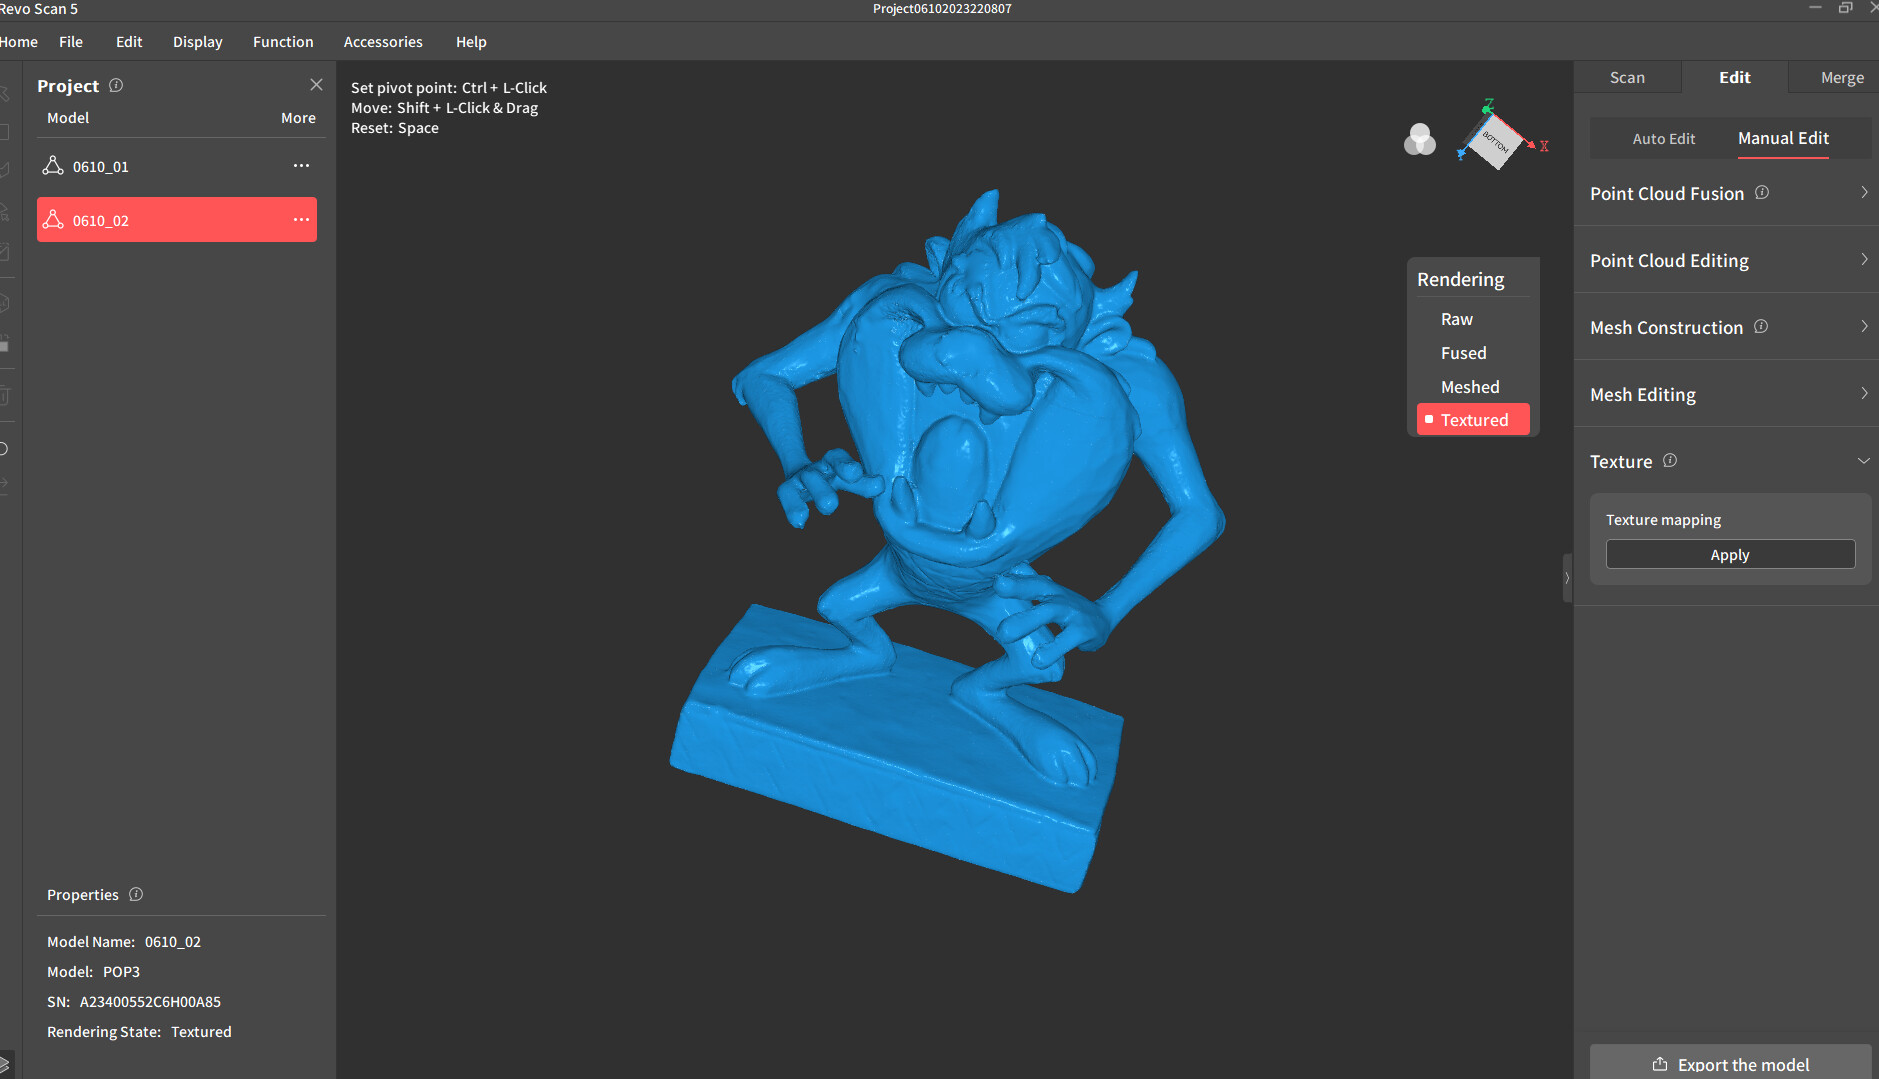Click the rendering color circles icon

[x=1419, y=140]
